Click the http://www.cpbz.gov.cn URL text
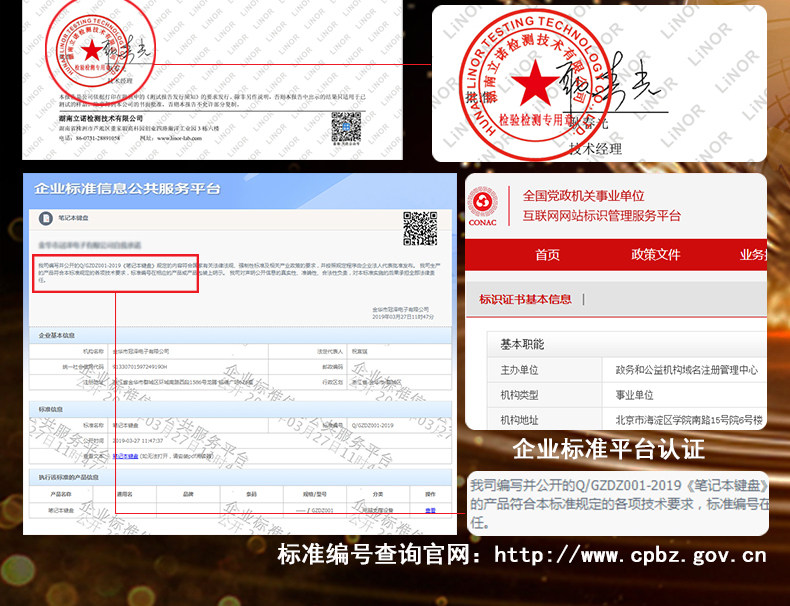 tap(630, 555)
